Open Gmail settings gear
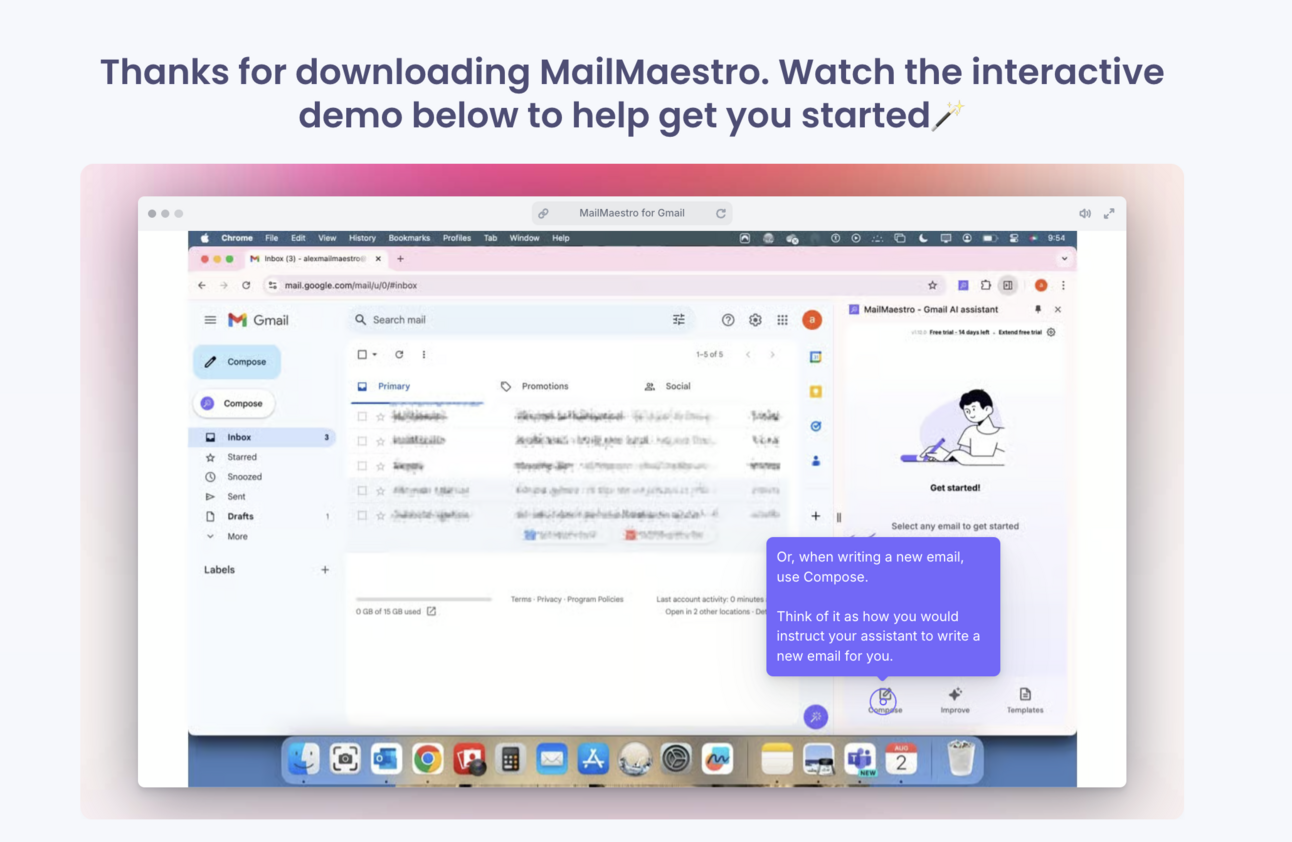 click(755, 320)
